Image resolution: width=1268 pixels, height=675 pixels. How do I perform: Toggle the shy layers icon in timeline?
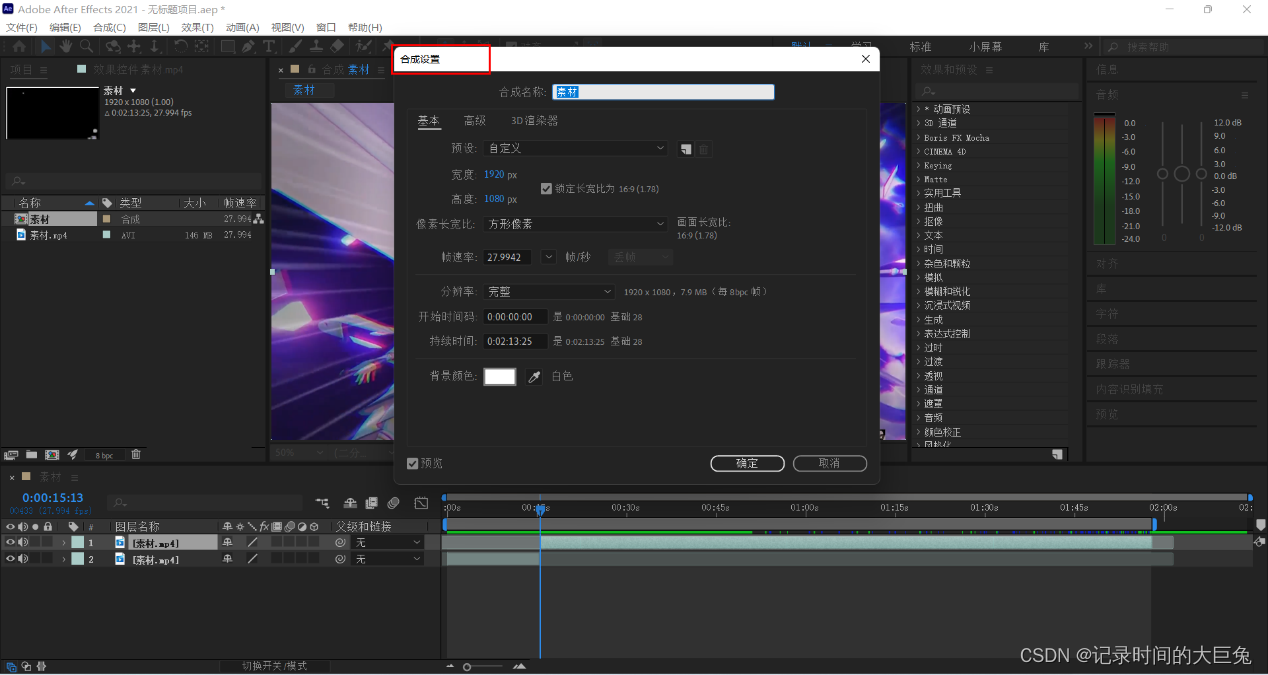[350, 503]
